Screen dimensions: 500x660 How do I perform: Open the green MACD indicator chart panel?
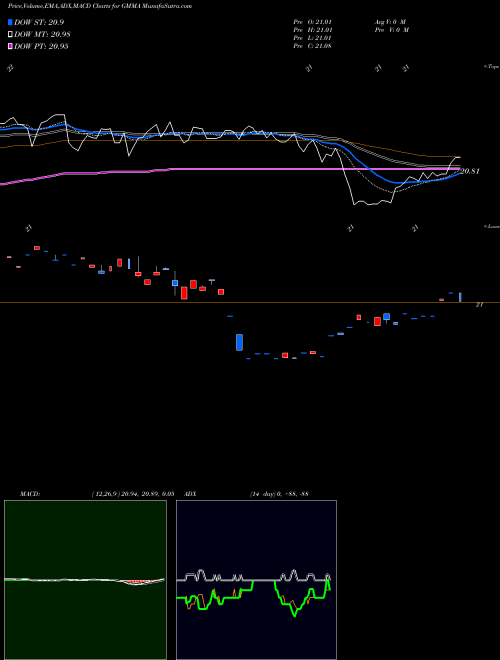pyautogui.click(x=85, y=580)
